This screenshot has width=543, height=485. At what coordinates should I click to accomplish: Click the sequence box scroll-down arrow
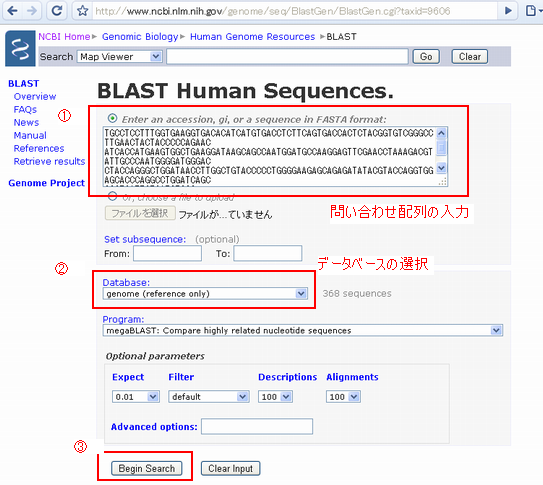(441, 168)
